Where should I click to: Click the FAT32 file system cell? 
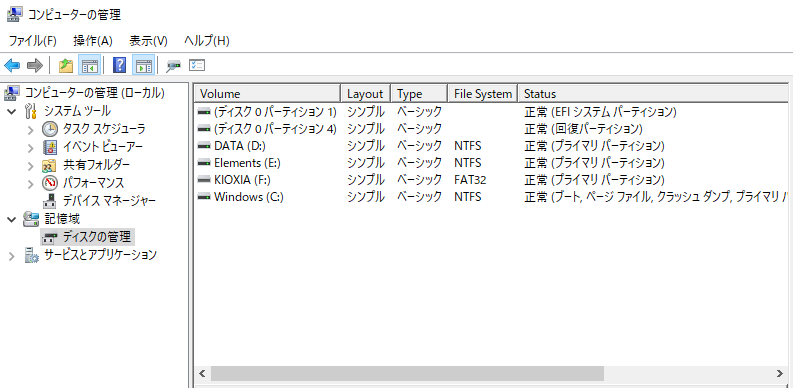[x=470, y=180]
